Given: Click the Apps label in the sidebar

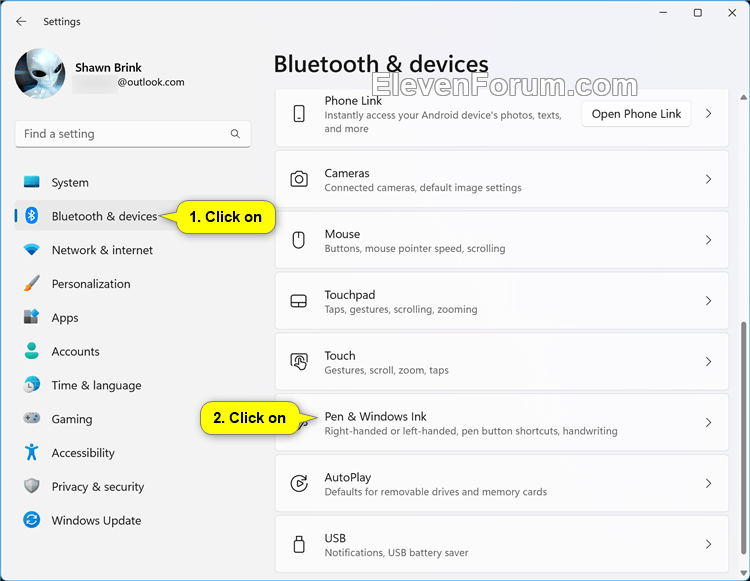Looking at the screenshot, I should (65, 318).
